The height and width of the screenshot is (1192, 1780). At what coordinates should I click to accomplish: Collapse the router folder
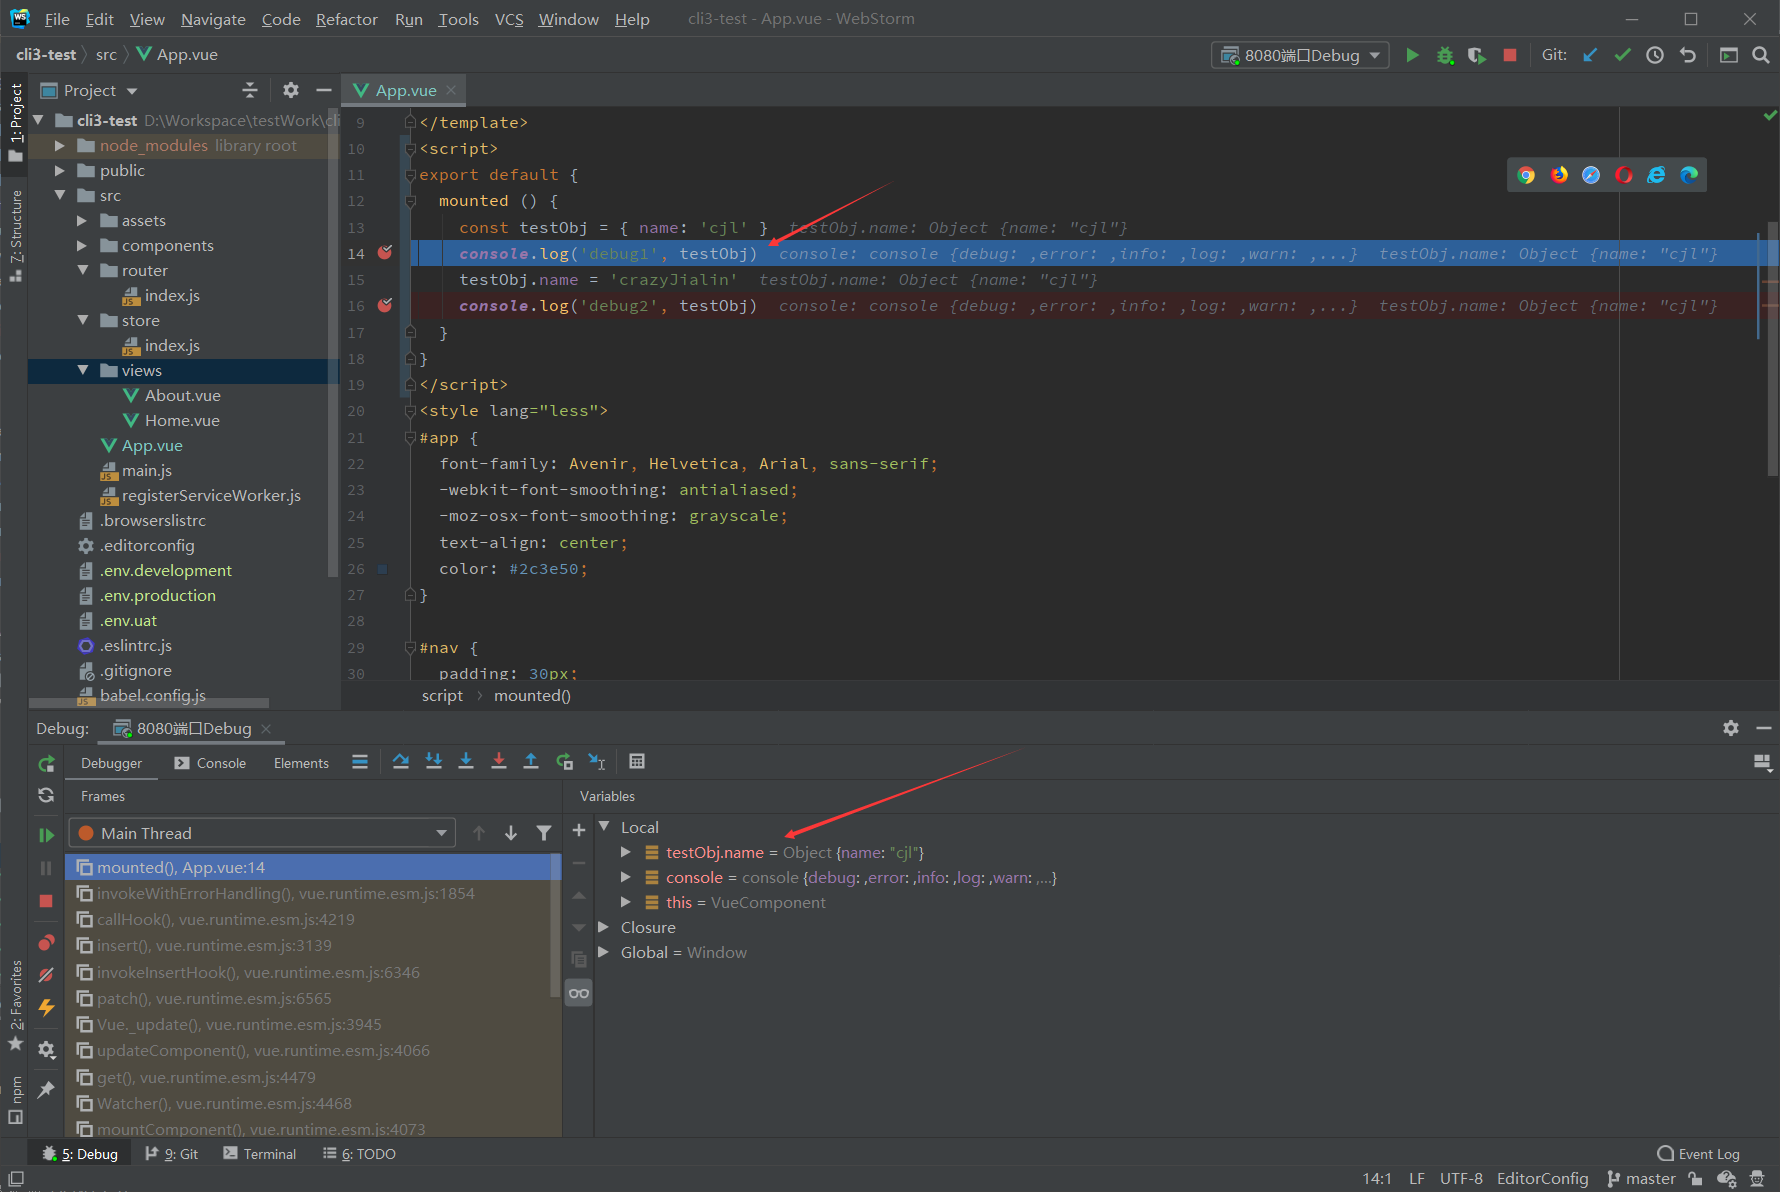point(82,271)
